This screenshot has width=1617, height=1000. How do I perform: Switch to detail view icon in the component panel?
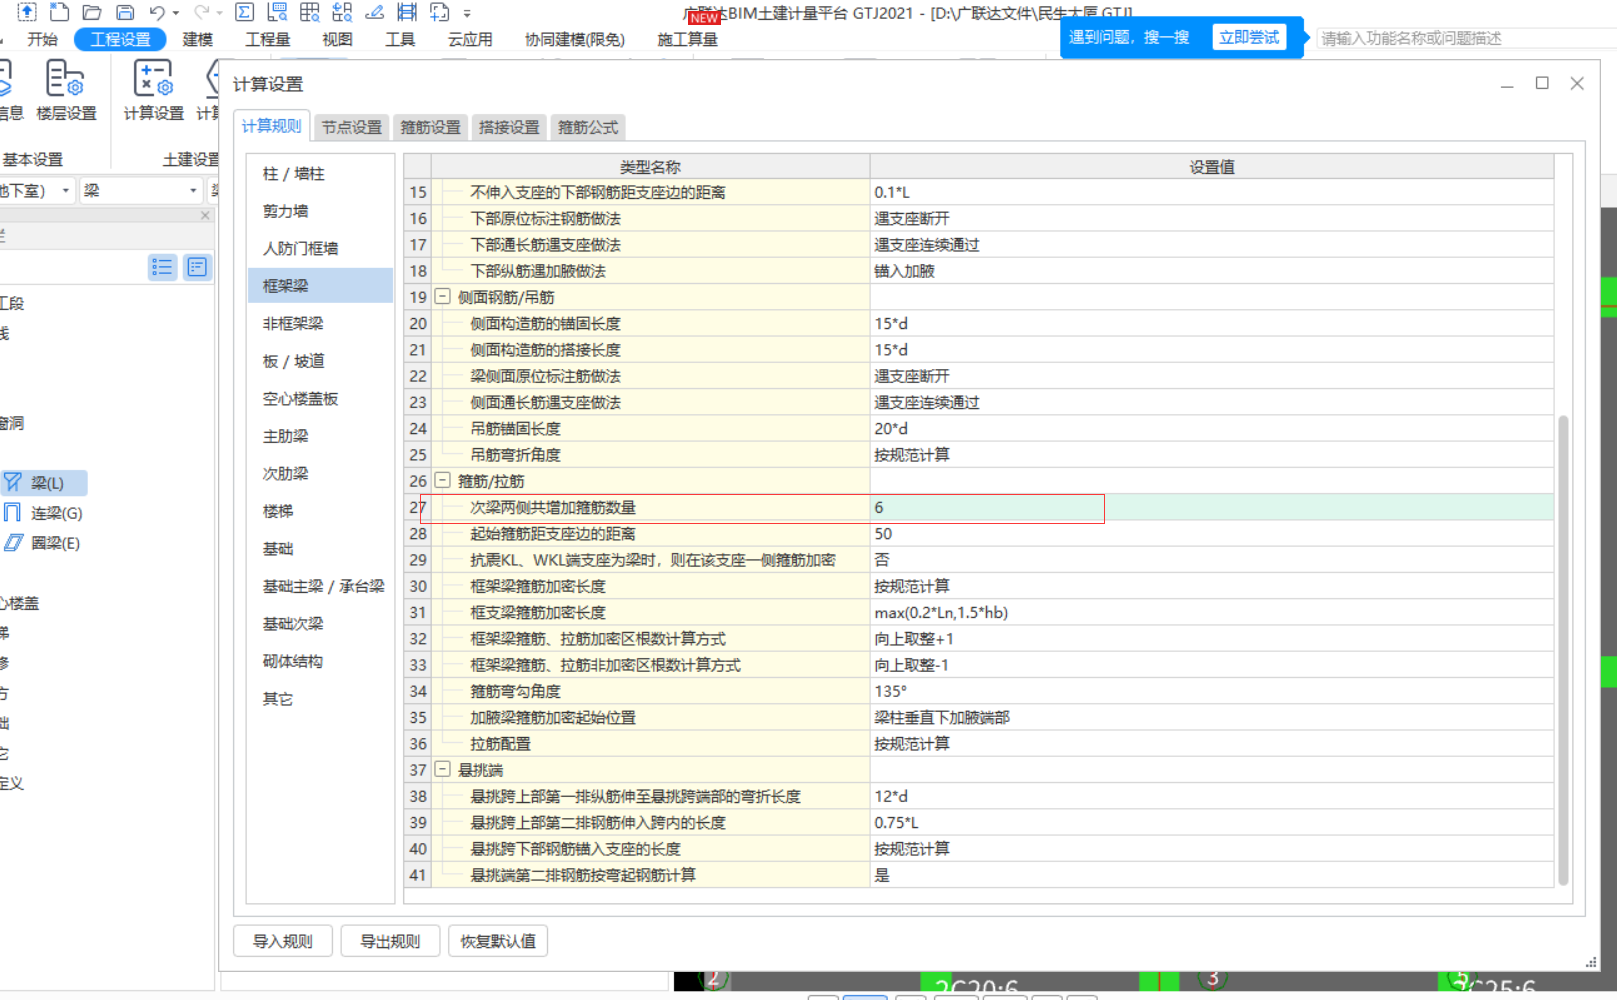point(197,267)
